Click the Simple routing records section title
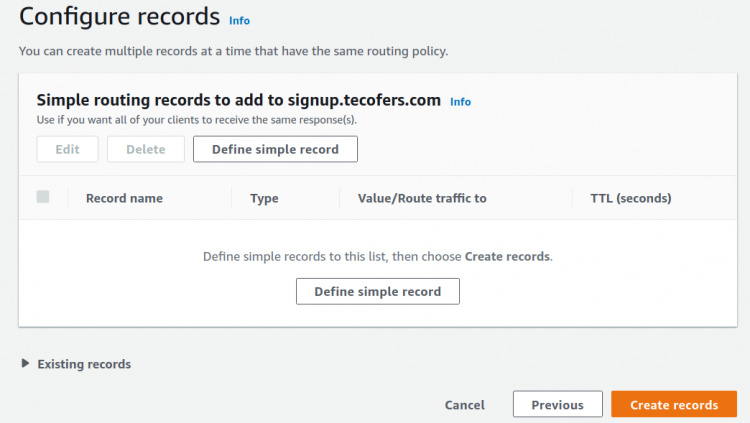The image size is (750, 423). (x=238, y=100)
